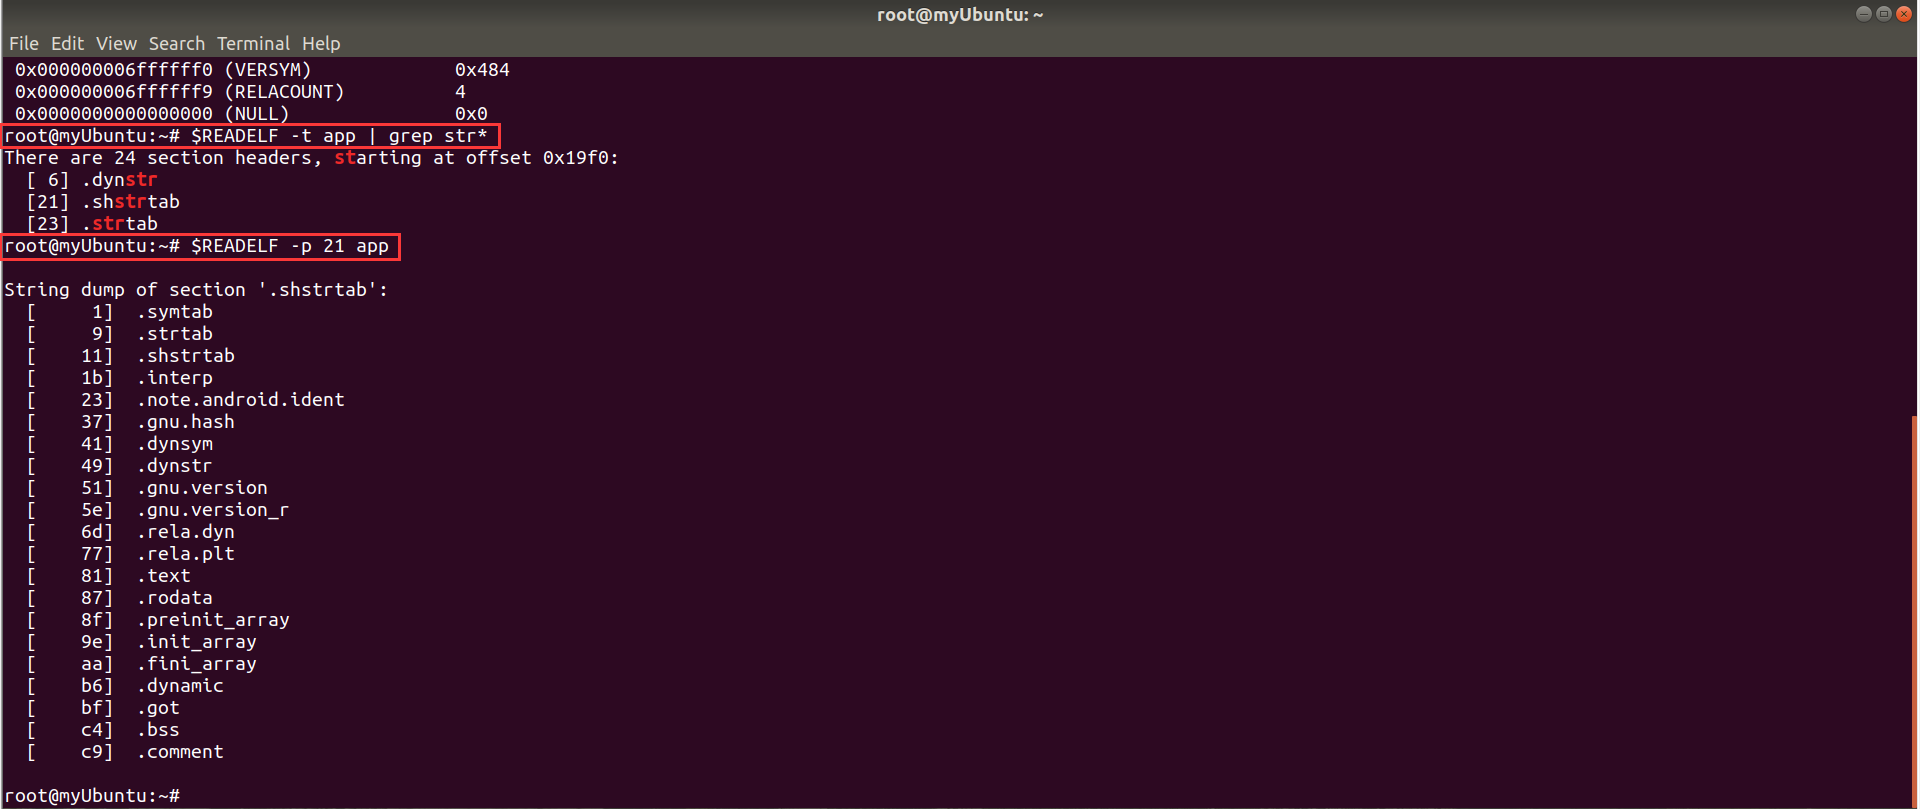Click 'There are 24 section headers' line

click(311, 158)
